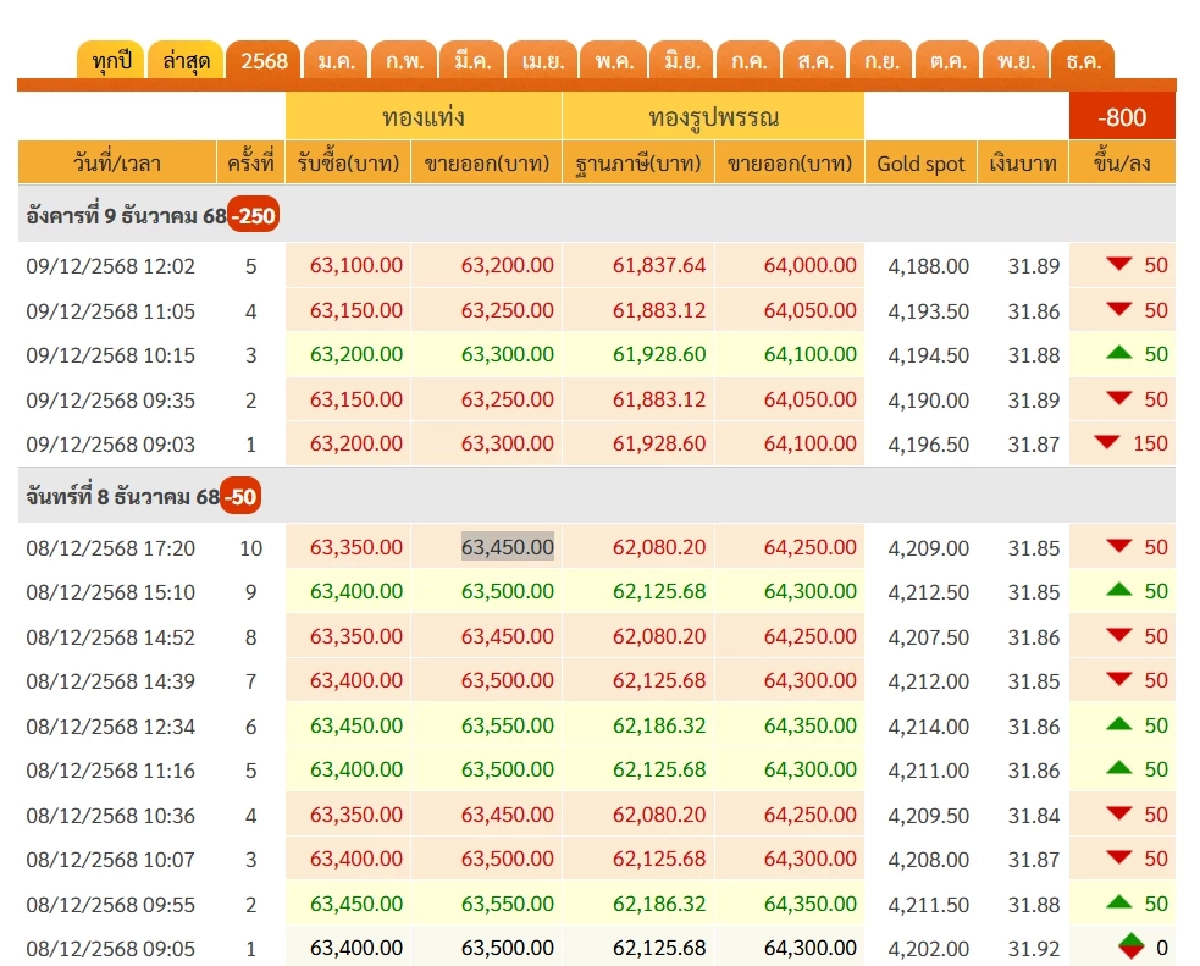
Task: Switch to the ล่าสุด tab
Action: [186, 61]
